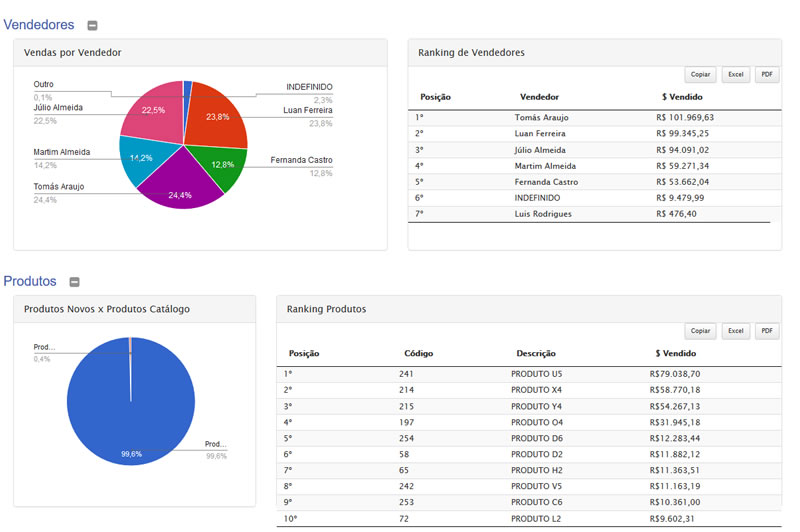The image size is (800, 532).
Task: Select the PRODUTO U5 table row
Action: point(528,374)
